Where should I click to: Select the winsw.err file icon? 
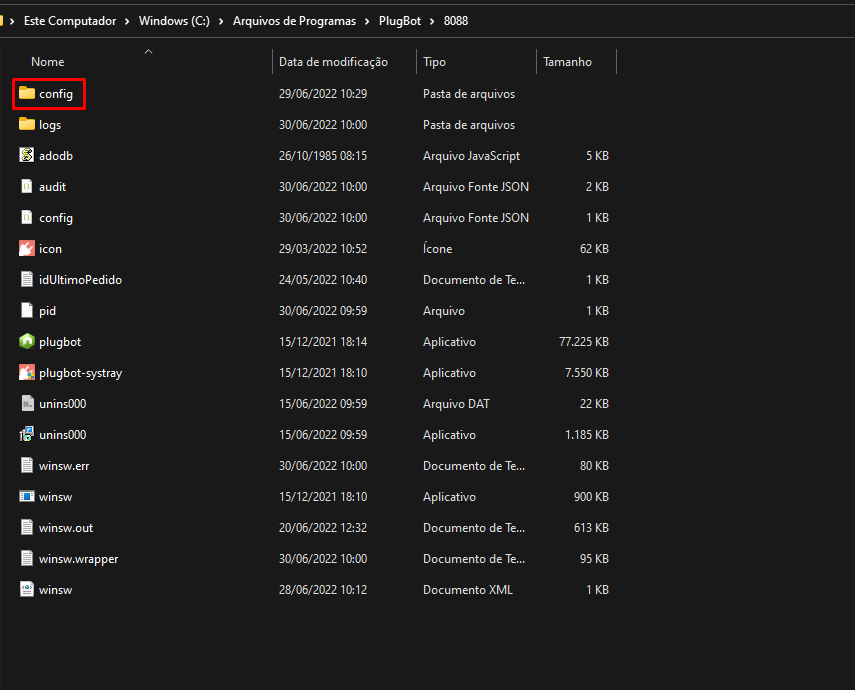27,465
